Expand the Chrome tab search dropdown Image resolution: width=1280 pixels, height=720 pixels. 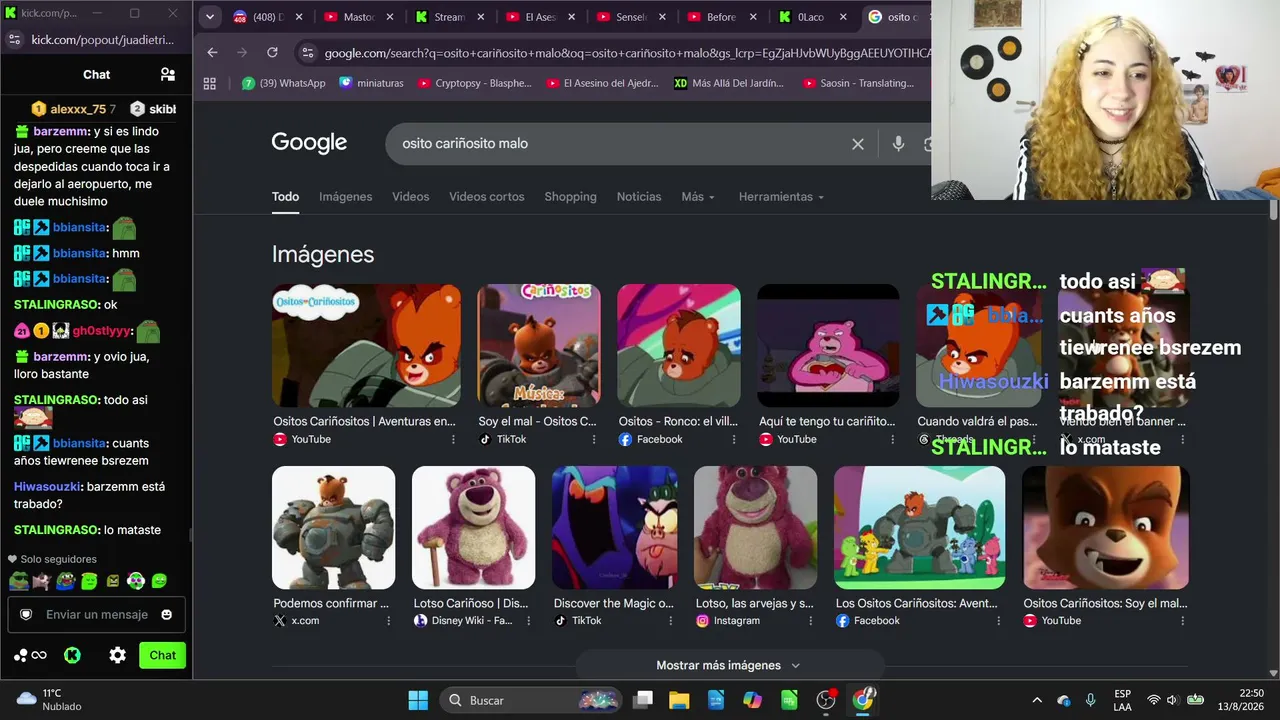[x=210, y=17]
